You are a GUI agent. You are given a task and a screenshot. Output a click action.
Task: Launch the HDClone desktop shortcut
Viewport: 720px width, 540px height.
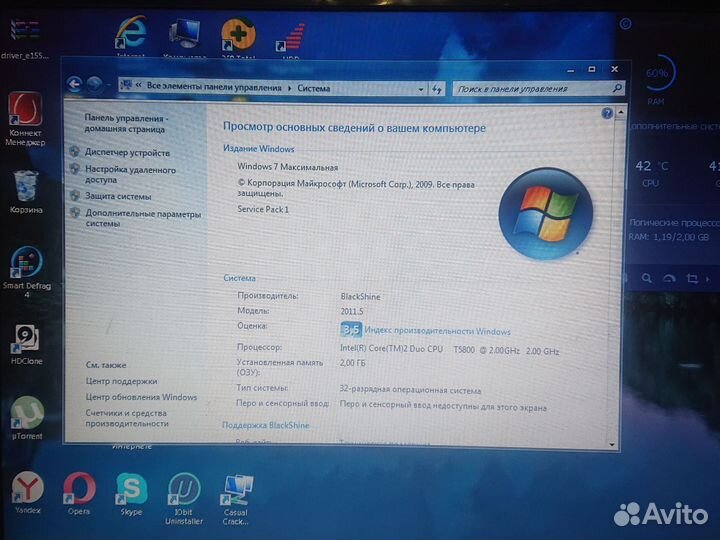[27, 344]
